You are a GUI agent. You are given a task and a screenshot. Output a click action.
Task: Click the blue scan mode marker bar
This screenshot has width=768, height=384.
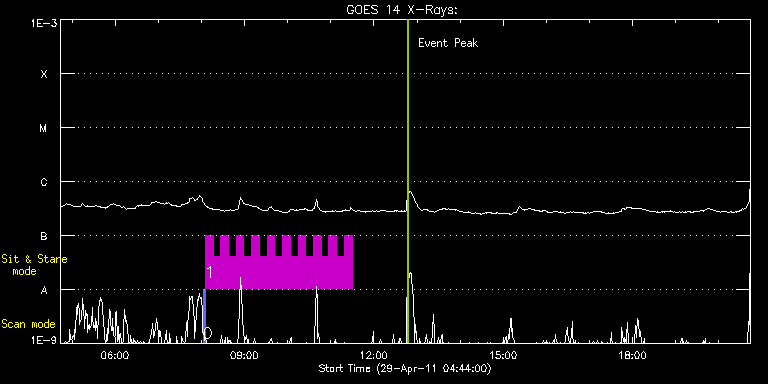[x=204, y=316]
